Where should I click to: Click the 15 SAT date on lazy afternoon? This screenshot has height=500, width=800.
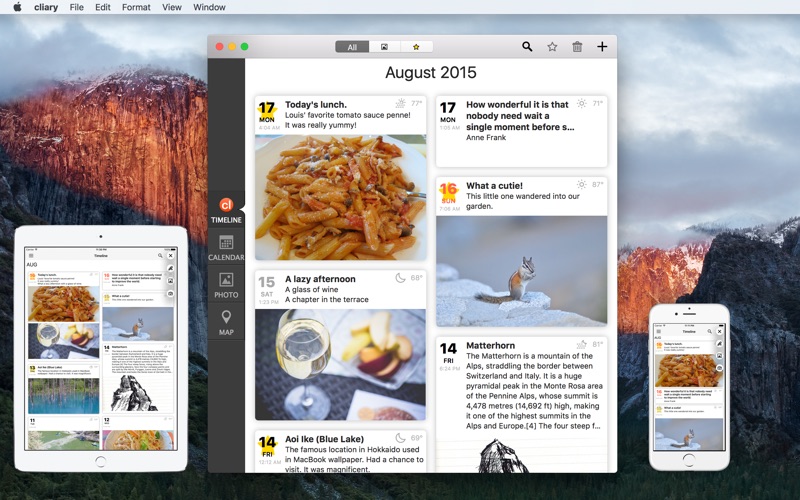[x=267, y=286]
